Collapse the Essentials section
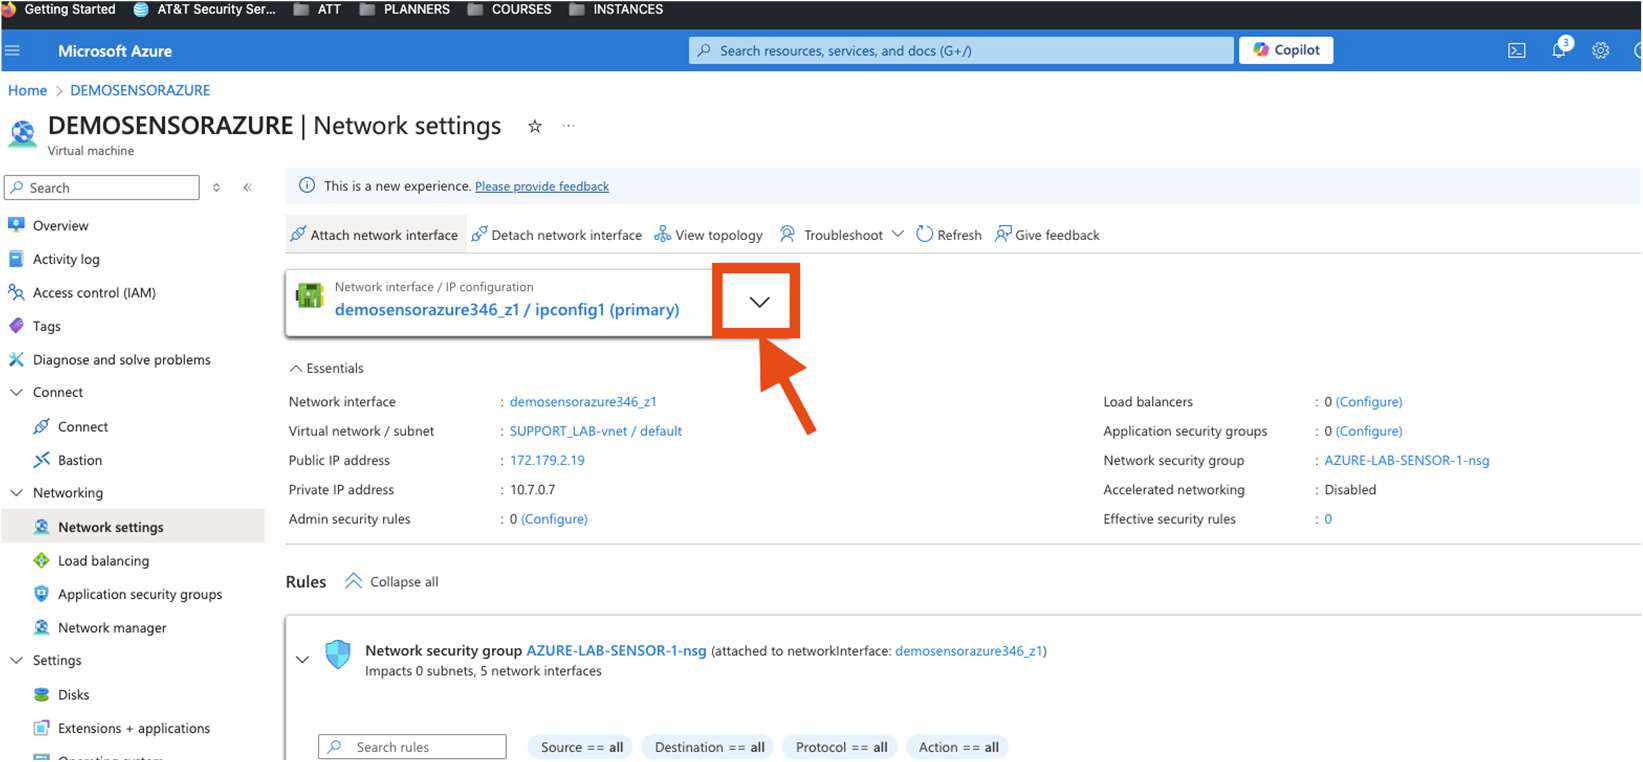The image size is (1643, 762). (x=326, y=368)
